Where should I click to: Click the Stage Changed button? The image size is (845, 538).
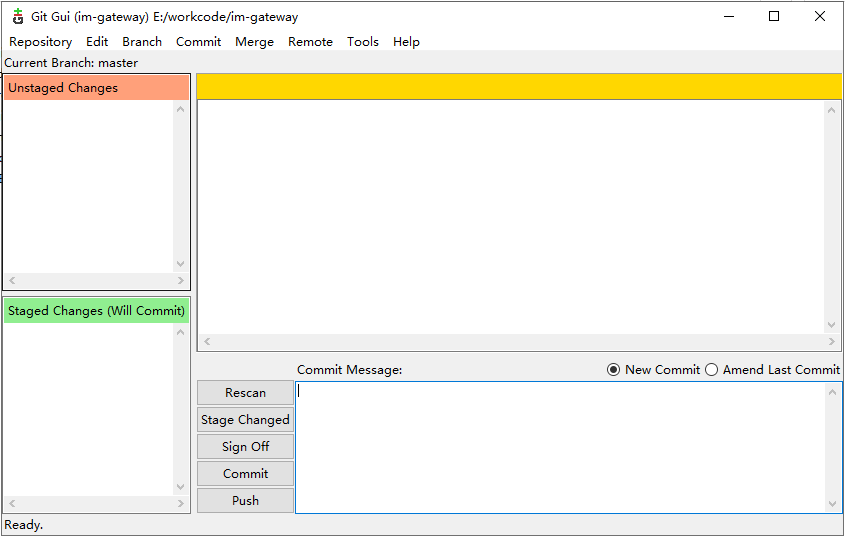pos(245,420)
